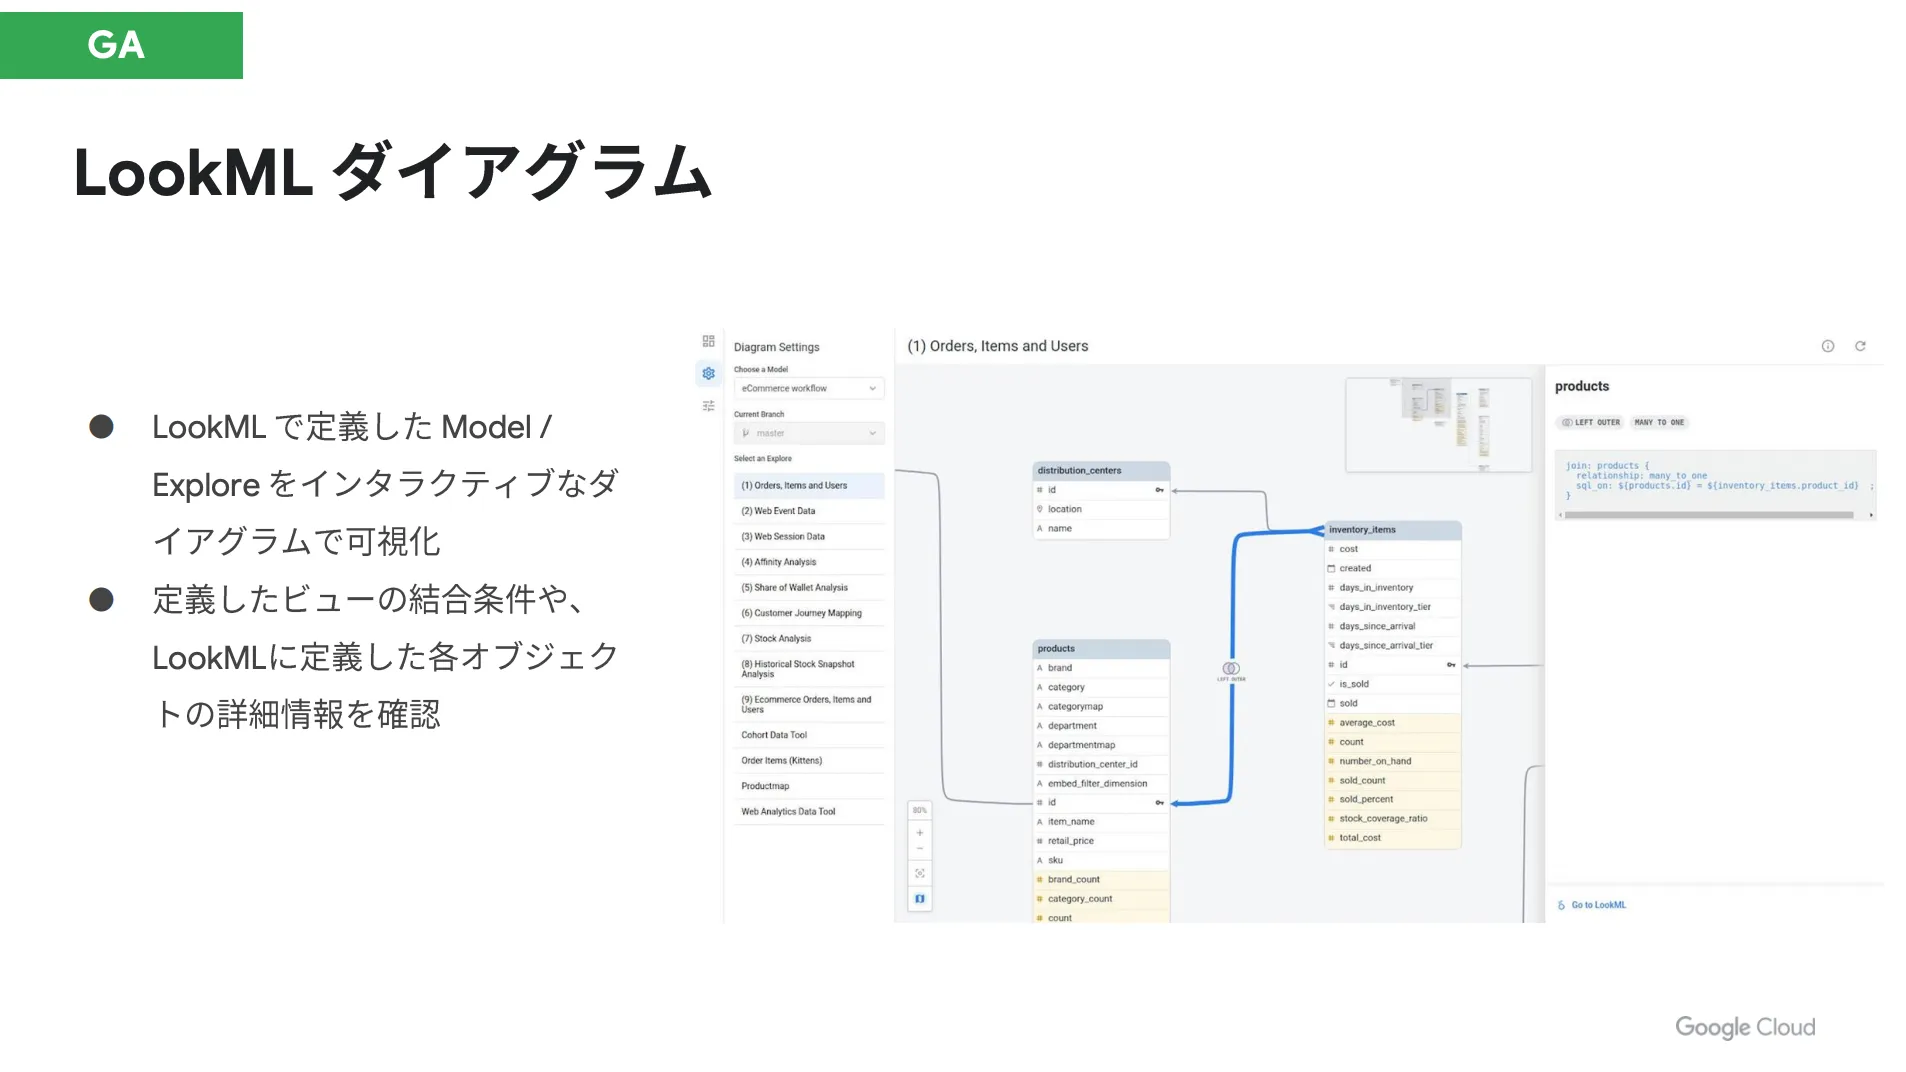Click the products table header
Image resolution: width=1906 pixels, height=1072 pixels.
point(1101,648)
